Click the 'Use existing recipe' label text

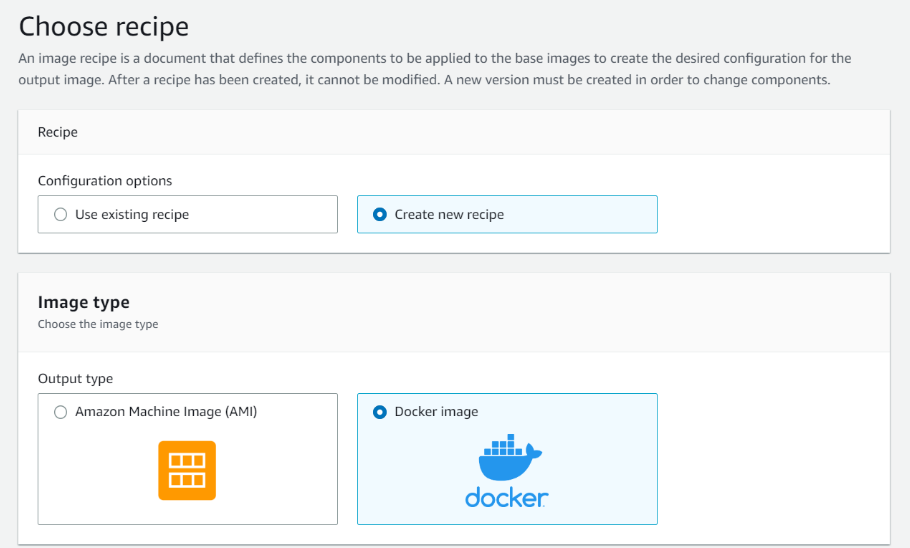[x=132, y=214]
